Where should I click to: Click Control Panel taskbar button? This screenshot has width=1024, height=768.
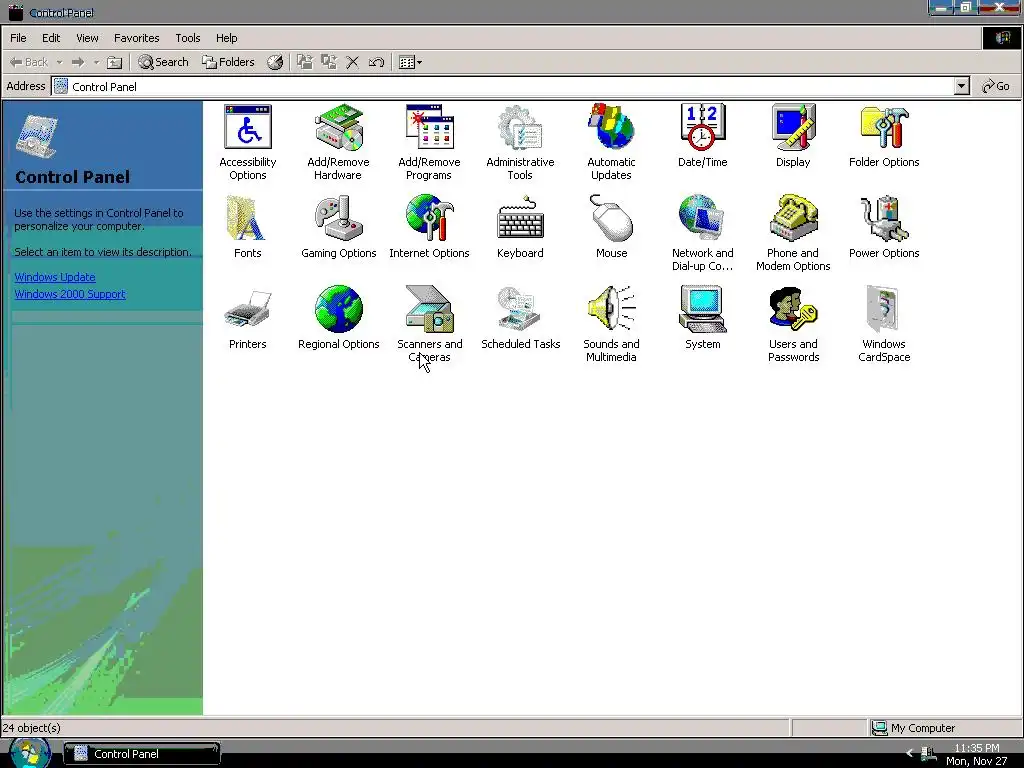[x=141, y=754]
